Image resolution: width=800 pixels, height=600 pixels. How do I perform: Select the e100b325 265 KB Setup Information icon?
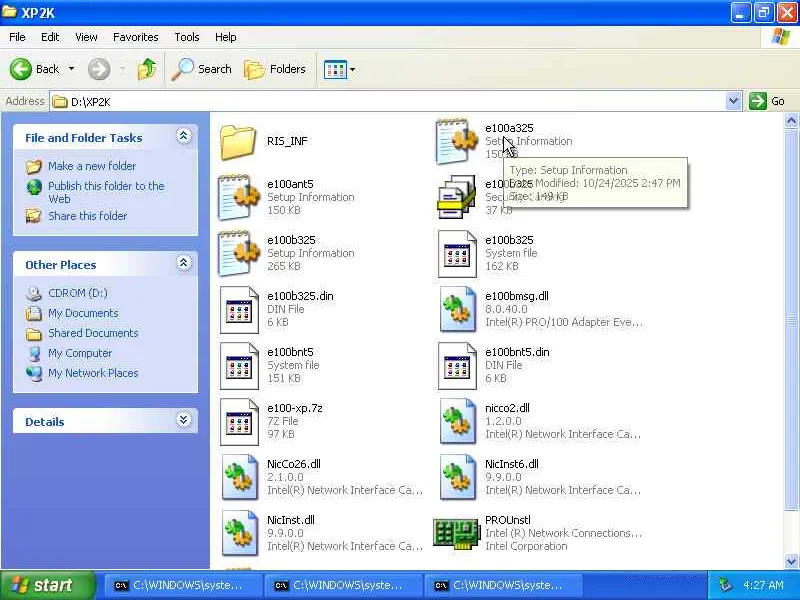(238, 254)
